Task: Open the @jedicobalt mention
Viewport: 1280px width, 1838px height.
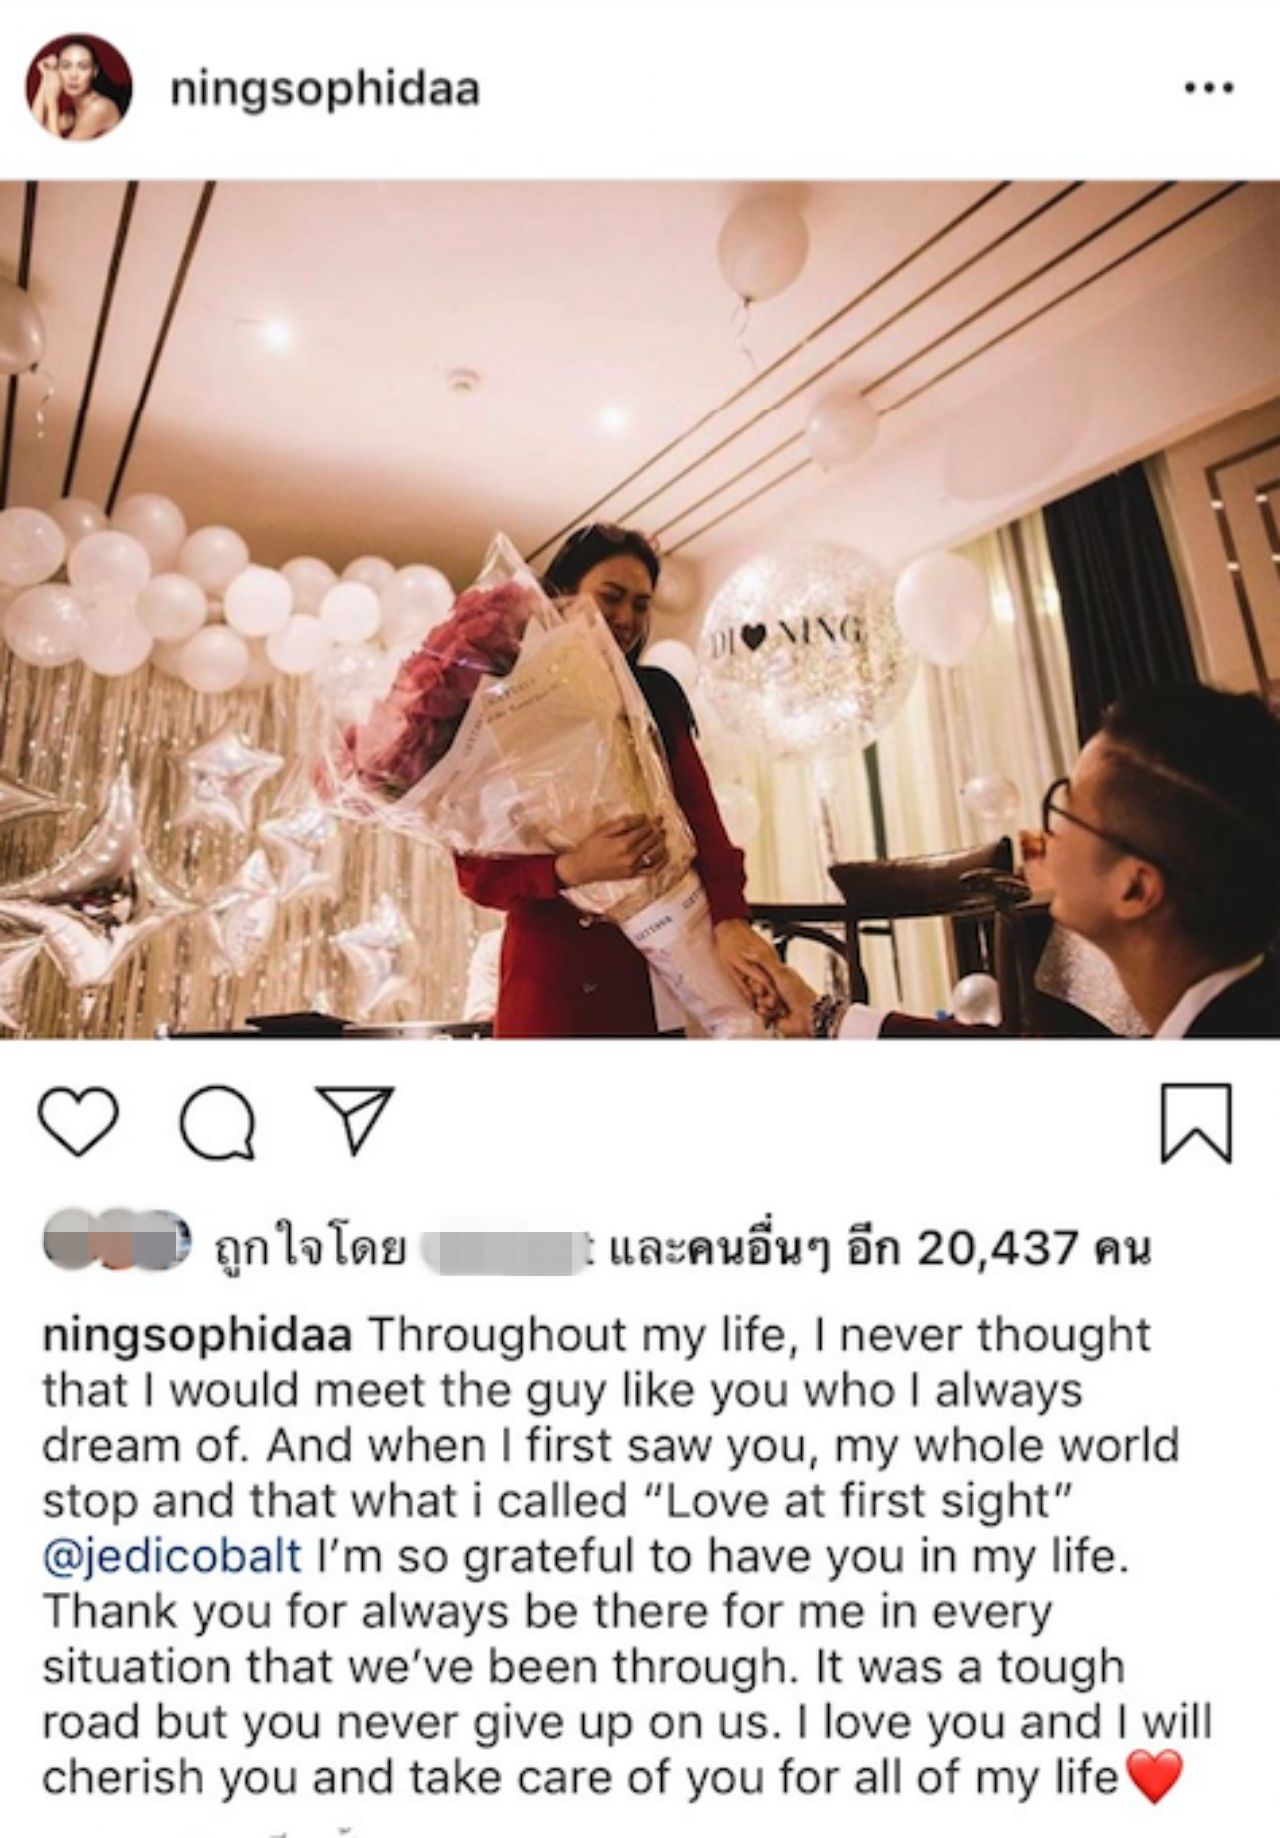Action: click(x=172, y=1557)
